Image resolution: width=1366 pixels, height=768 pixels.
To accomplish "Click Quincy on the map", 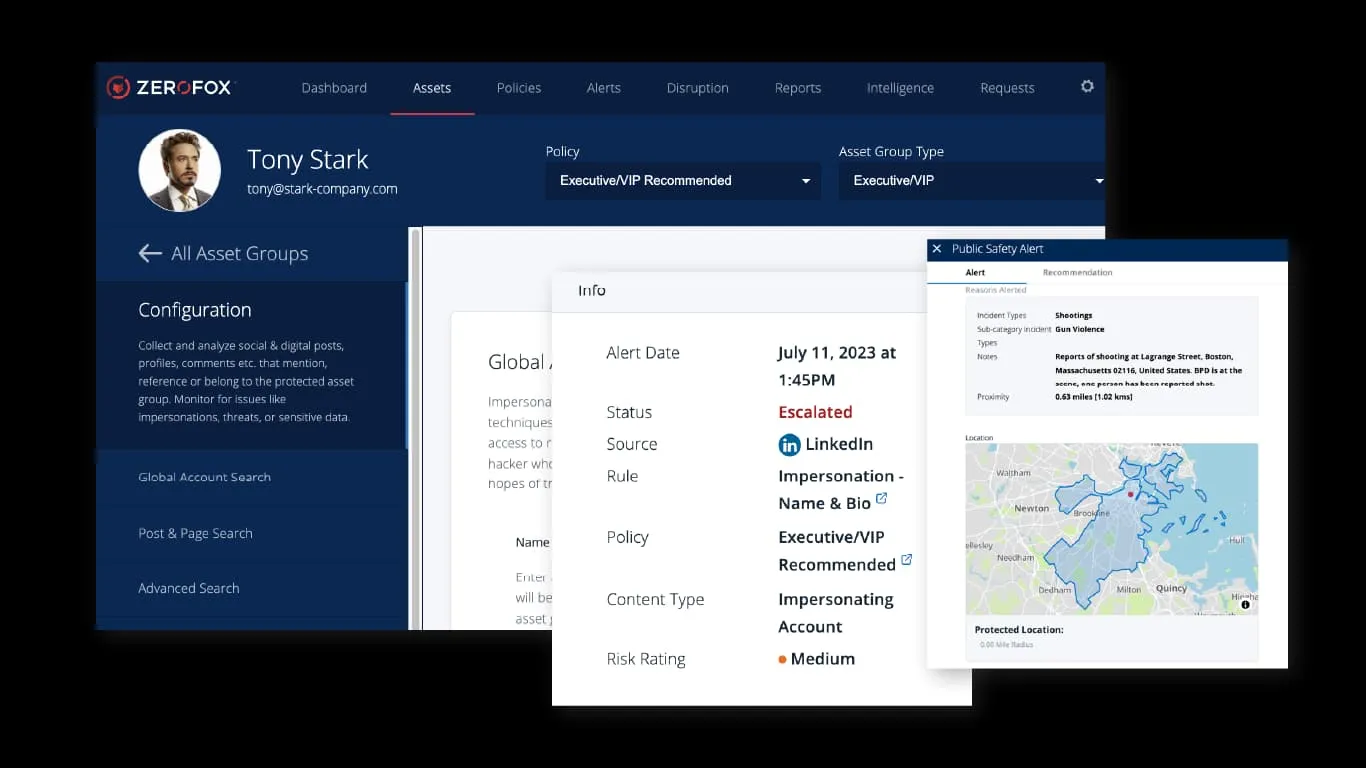I will 1171,589.
